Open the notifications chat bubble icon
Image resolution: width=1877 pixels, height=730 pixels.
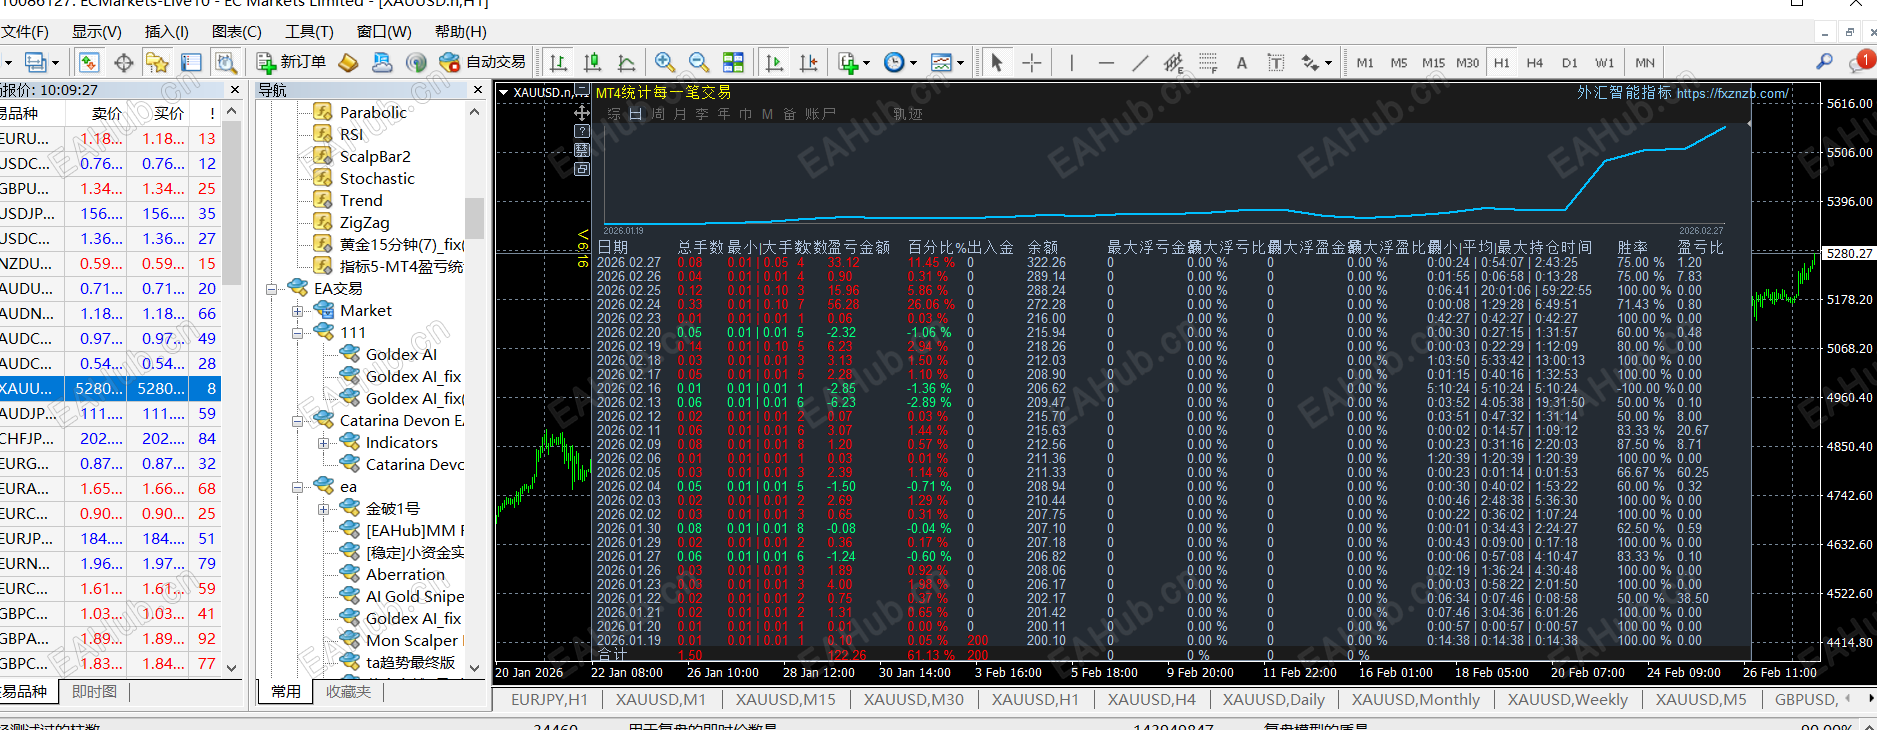[1861, 62]
